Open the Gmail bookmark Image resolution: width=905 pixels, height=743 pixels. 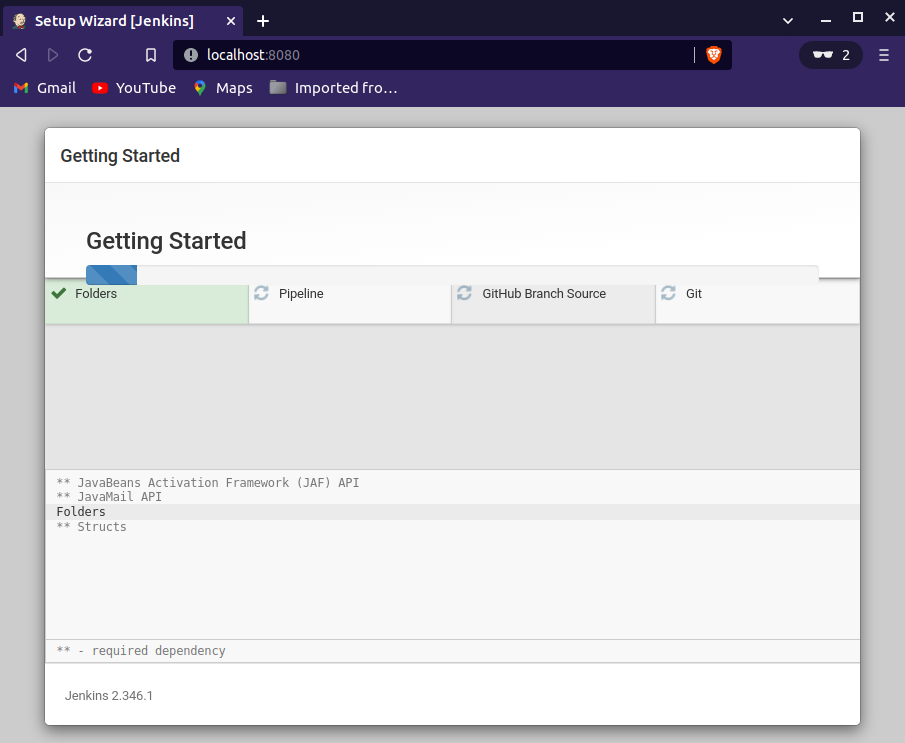pyautogui.click(x=45, y=88)
